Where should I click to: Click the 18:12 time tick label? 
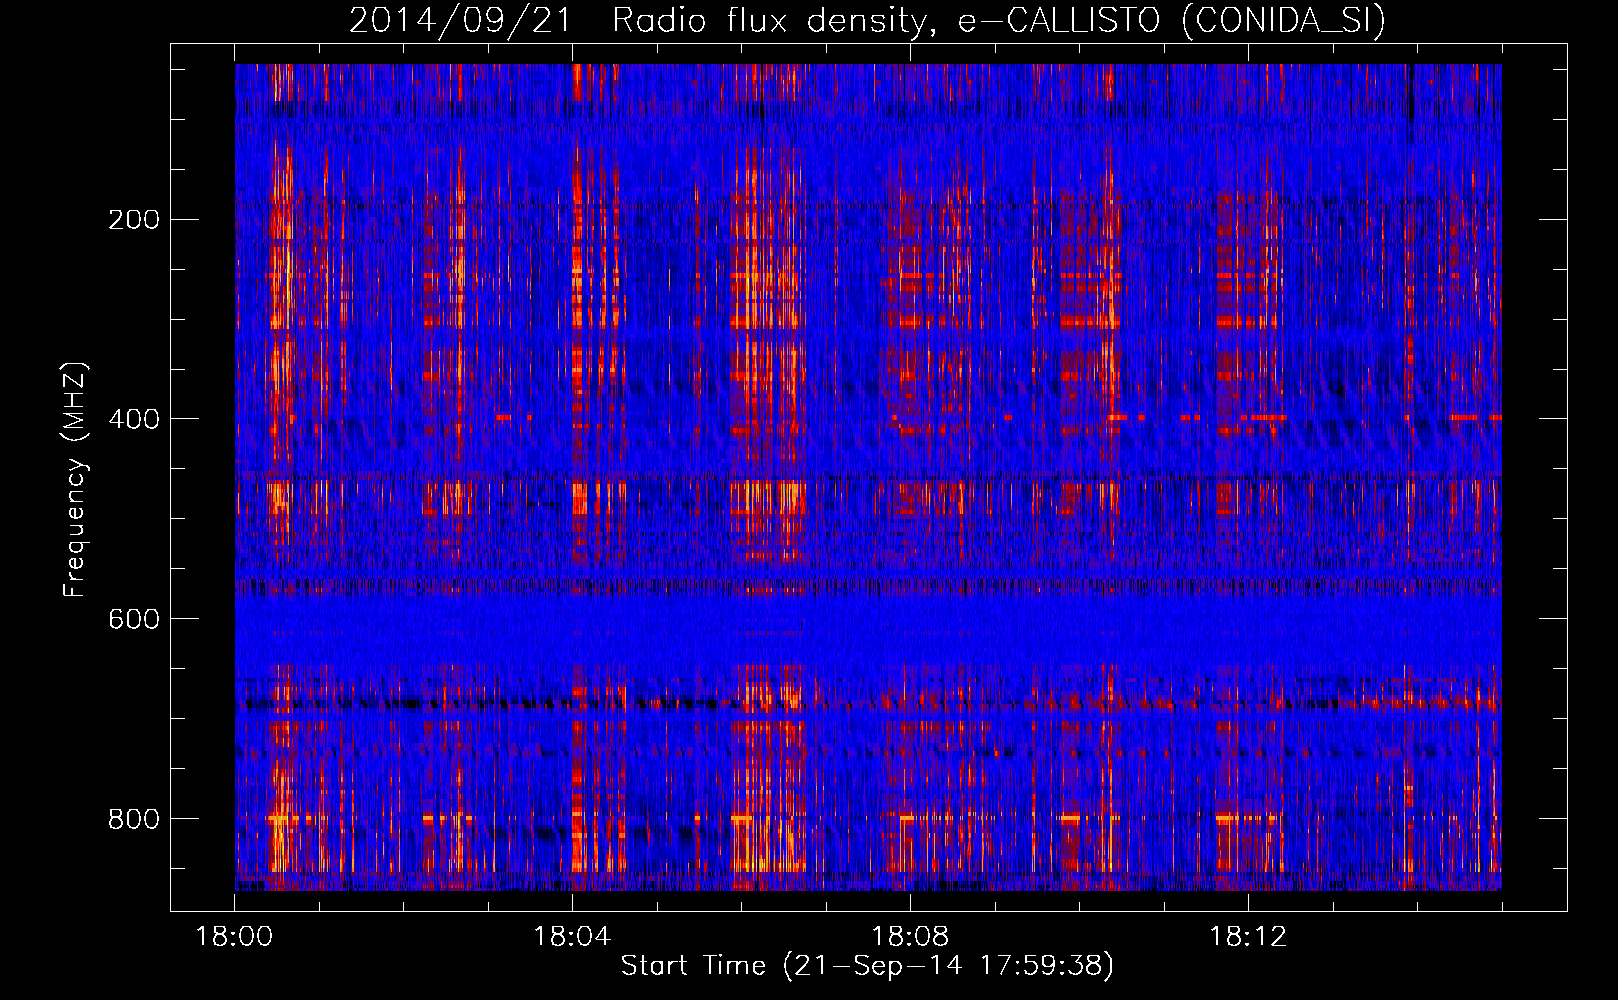tap(1248, 937)
